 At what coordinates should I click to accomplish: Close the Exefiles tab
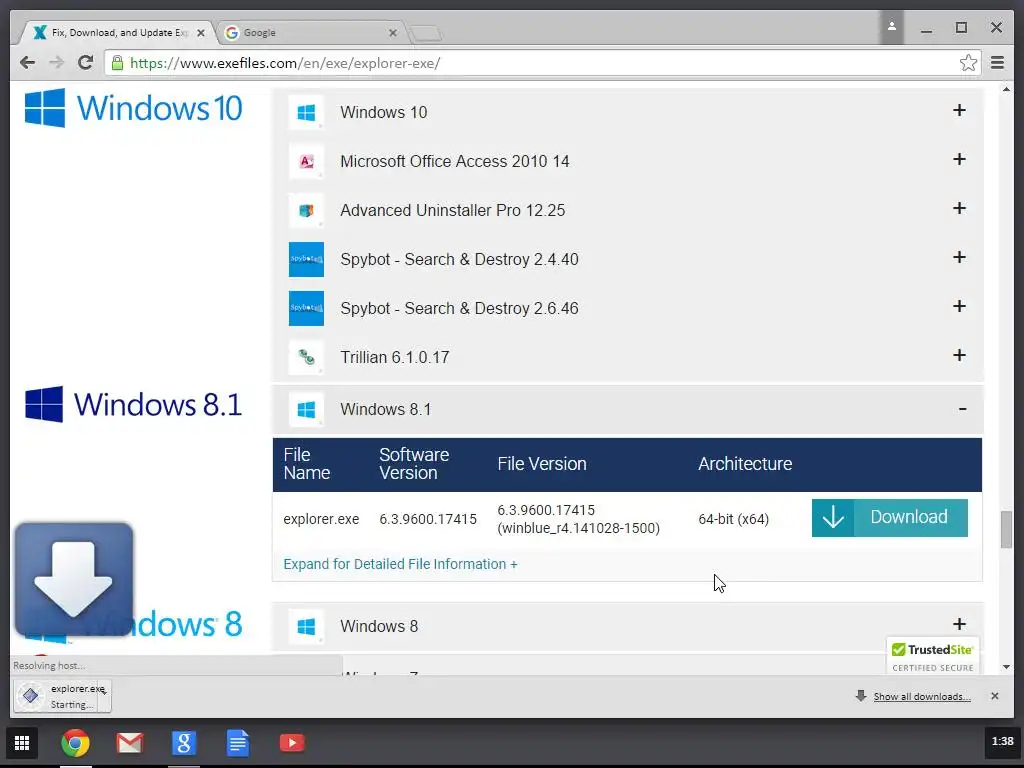click(x=200, y=33)
